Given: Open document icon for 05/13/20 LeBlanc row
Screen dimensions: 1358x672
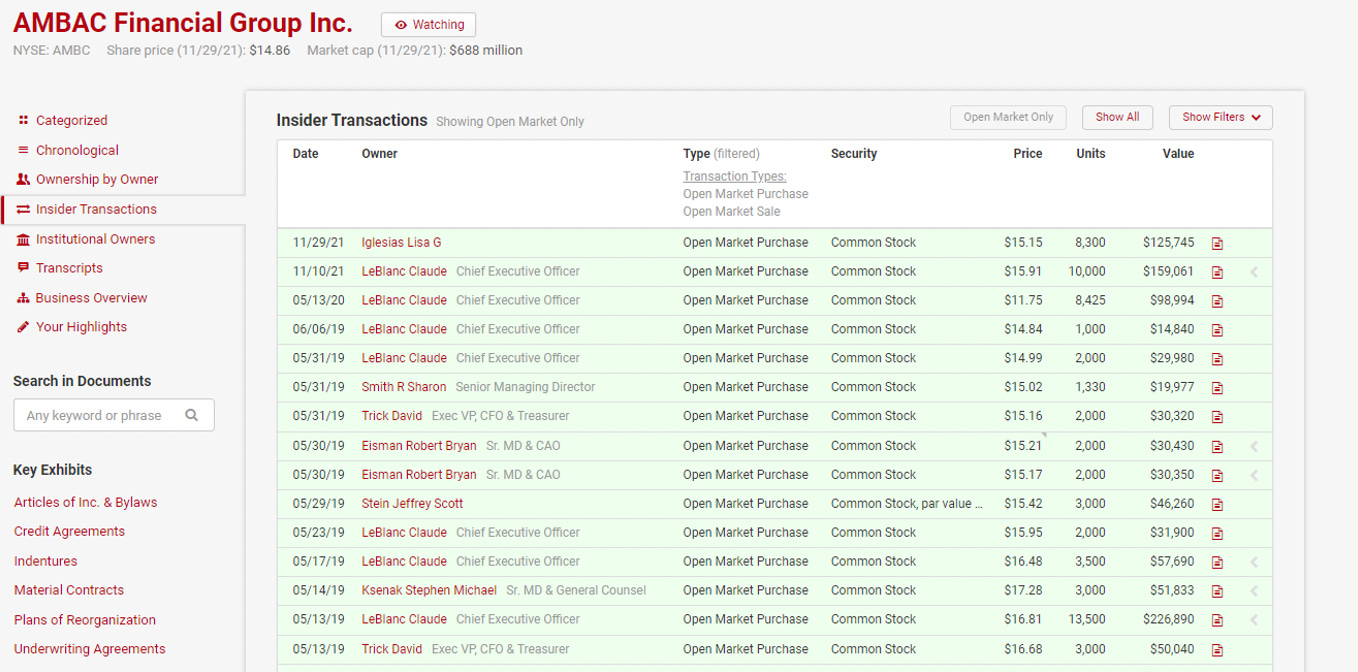Looking at the screenshot, I should coord(1217,301).
